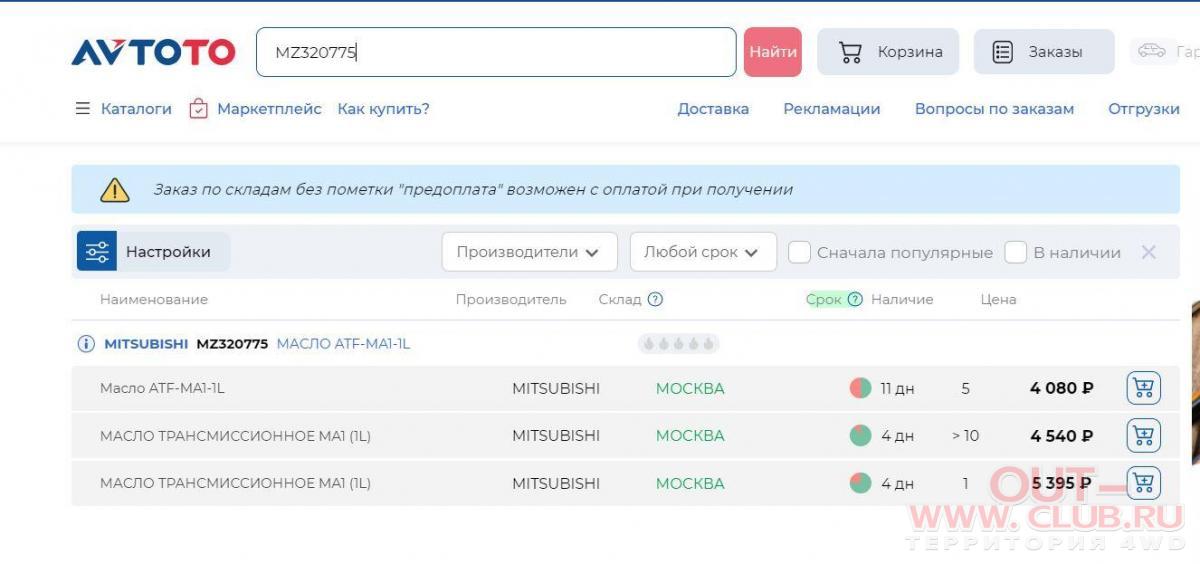The height and width of the screenshot is (564, 1200).
Task: Click the search field containing MZ320775
Action: point(496,52)
